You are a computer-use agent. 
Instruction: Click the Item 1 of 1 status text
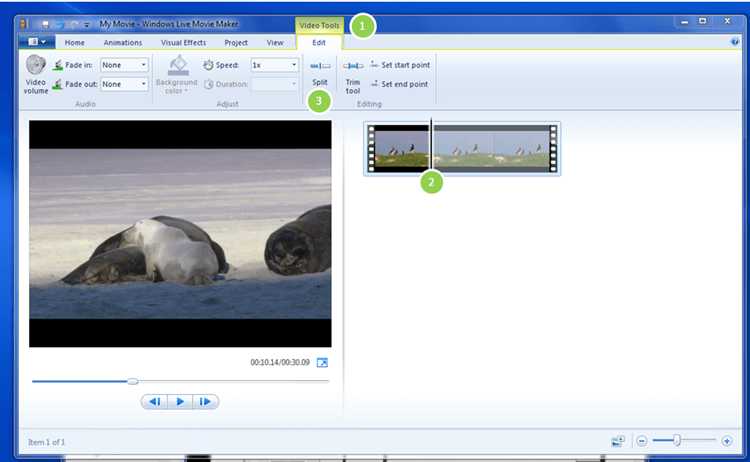(46, 442)
